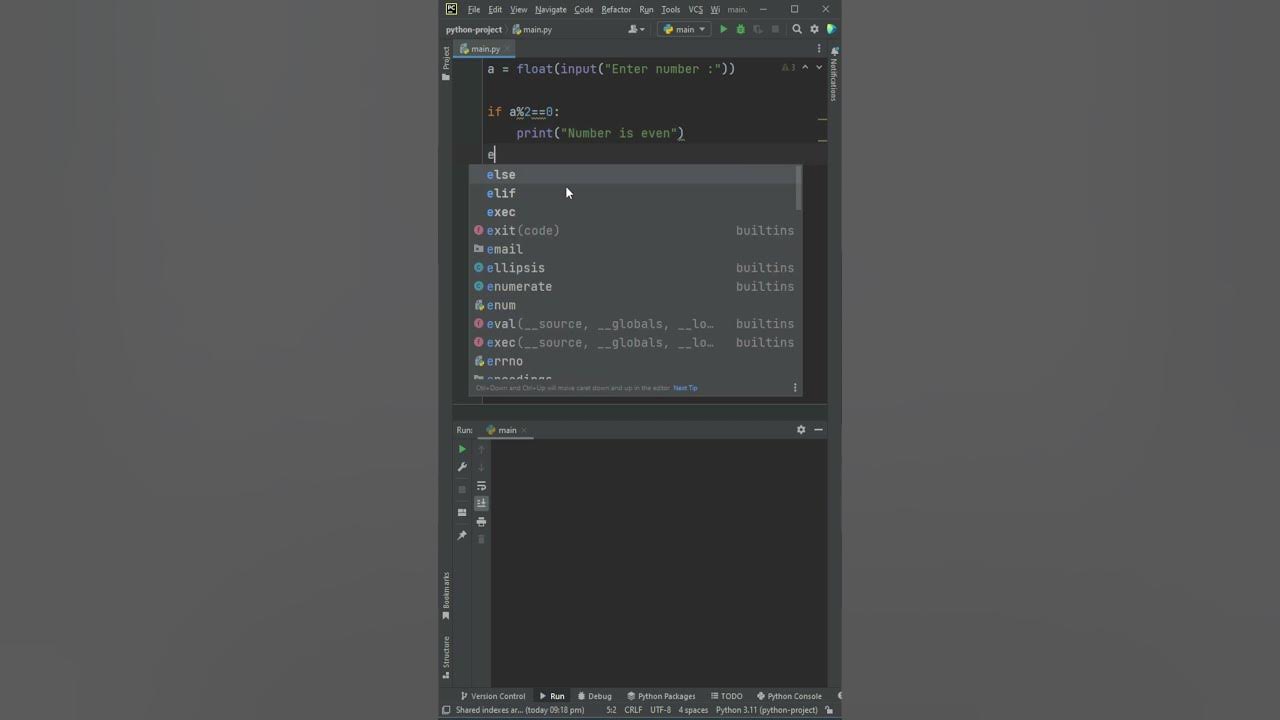
Task: Open the Version Control tool window
Action: (x=492, y=696)
